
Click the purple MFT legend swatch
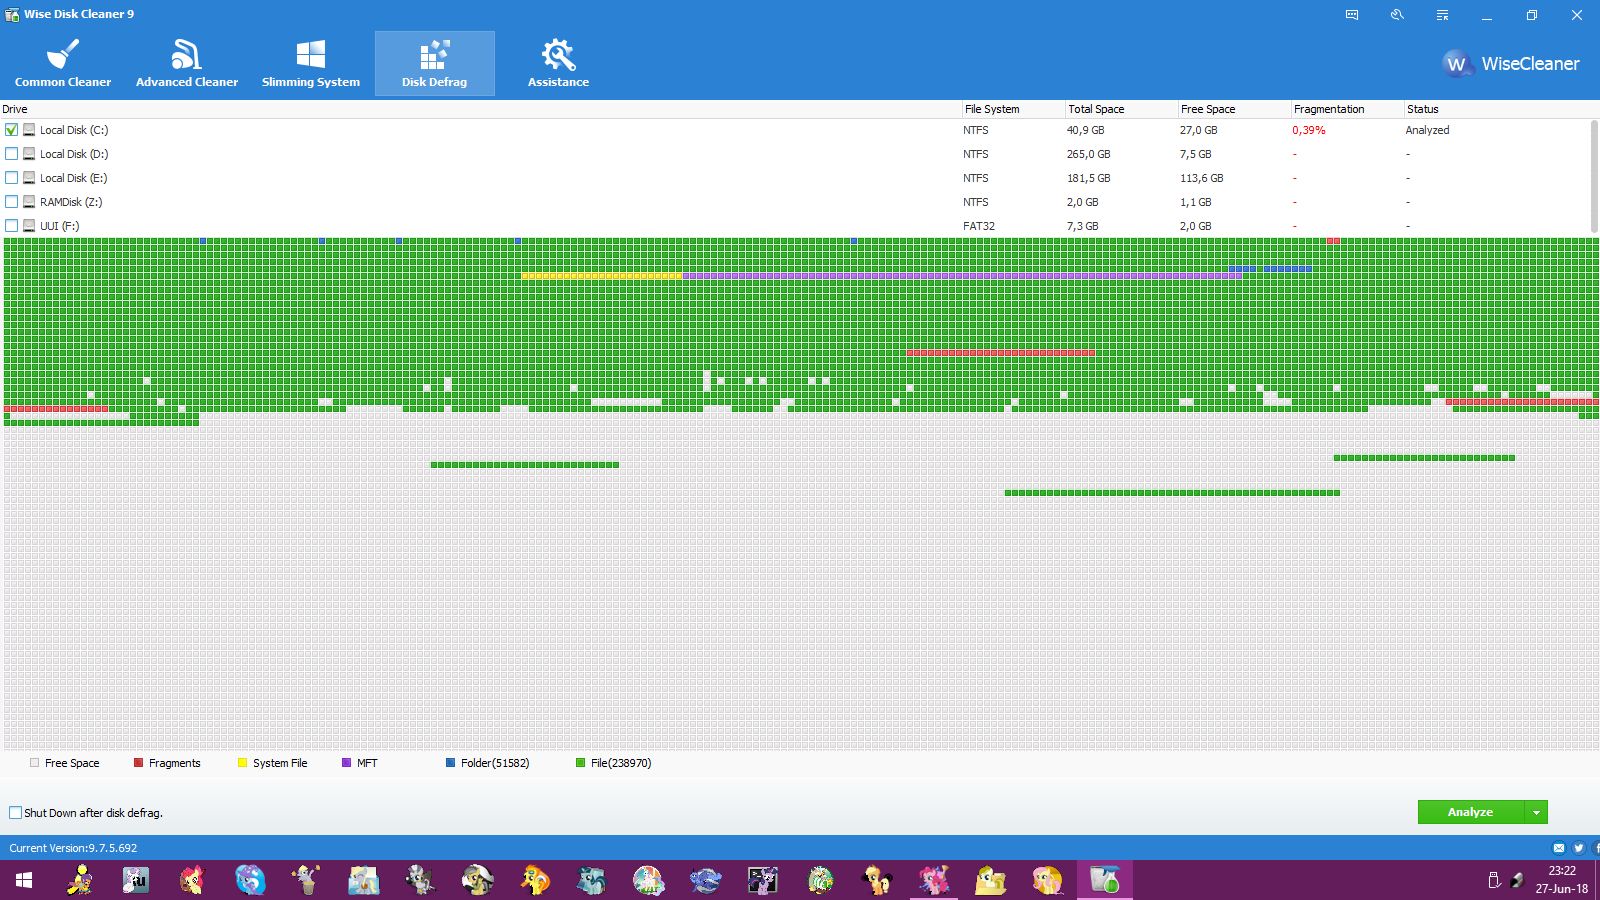point(346,763)
